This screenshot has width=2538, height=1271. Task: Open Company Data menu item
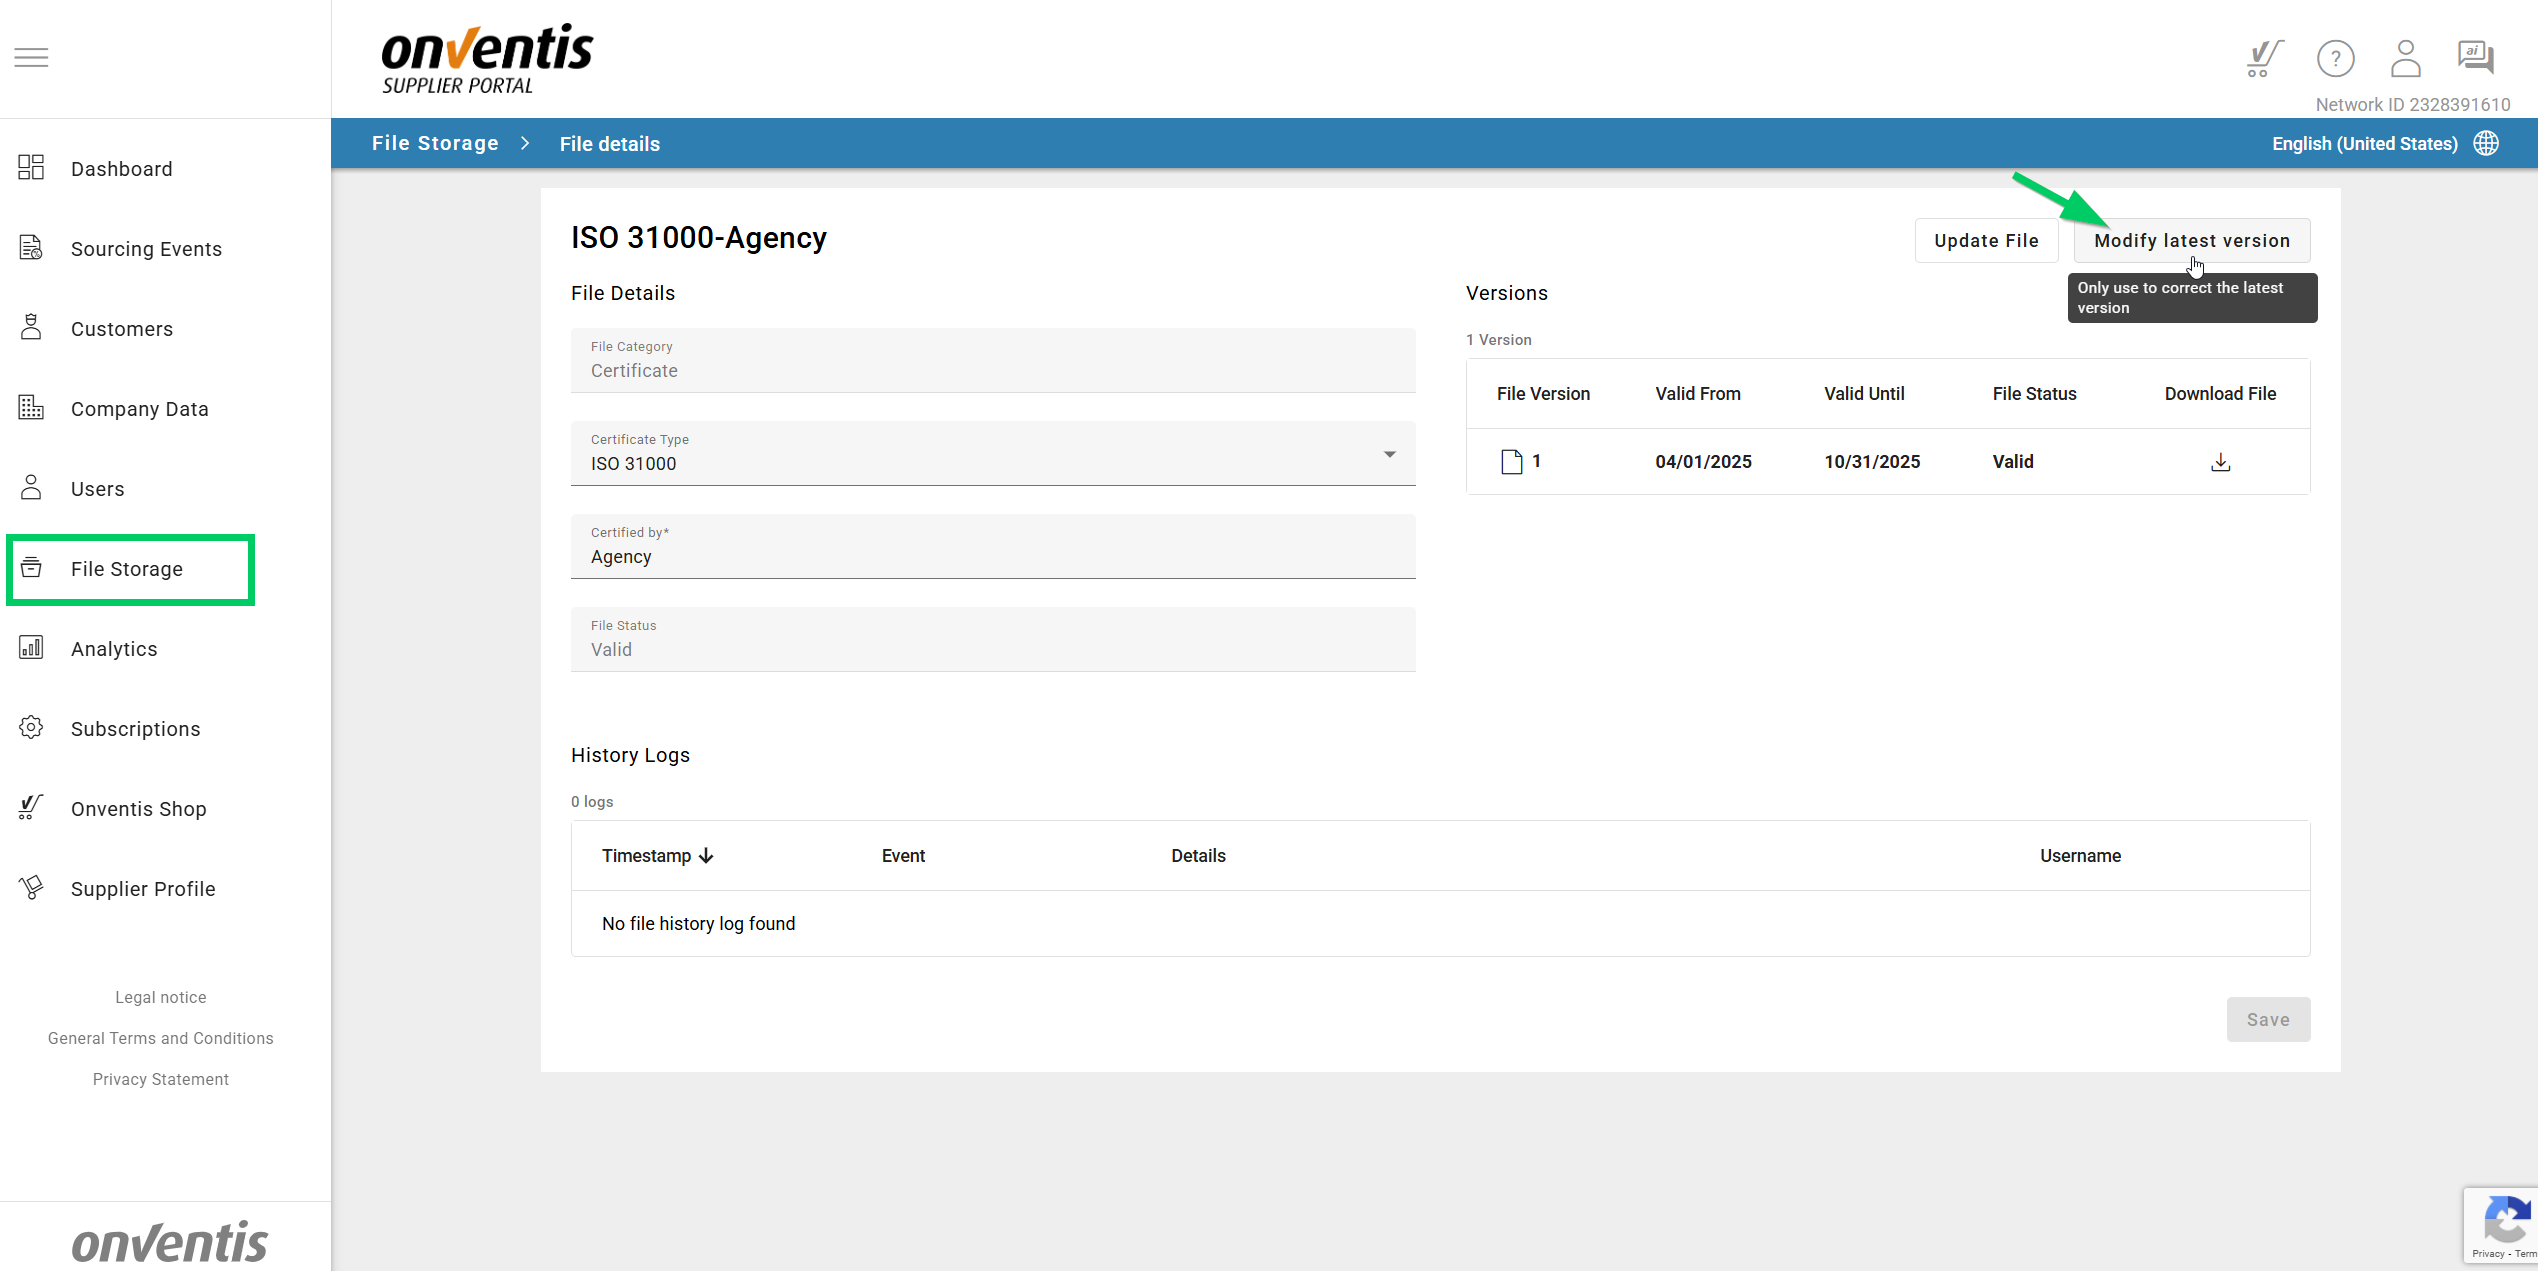139,409
